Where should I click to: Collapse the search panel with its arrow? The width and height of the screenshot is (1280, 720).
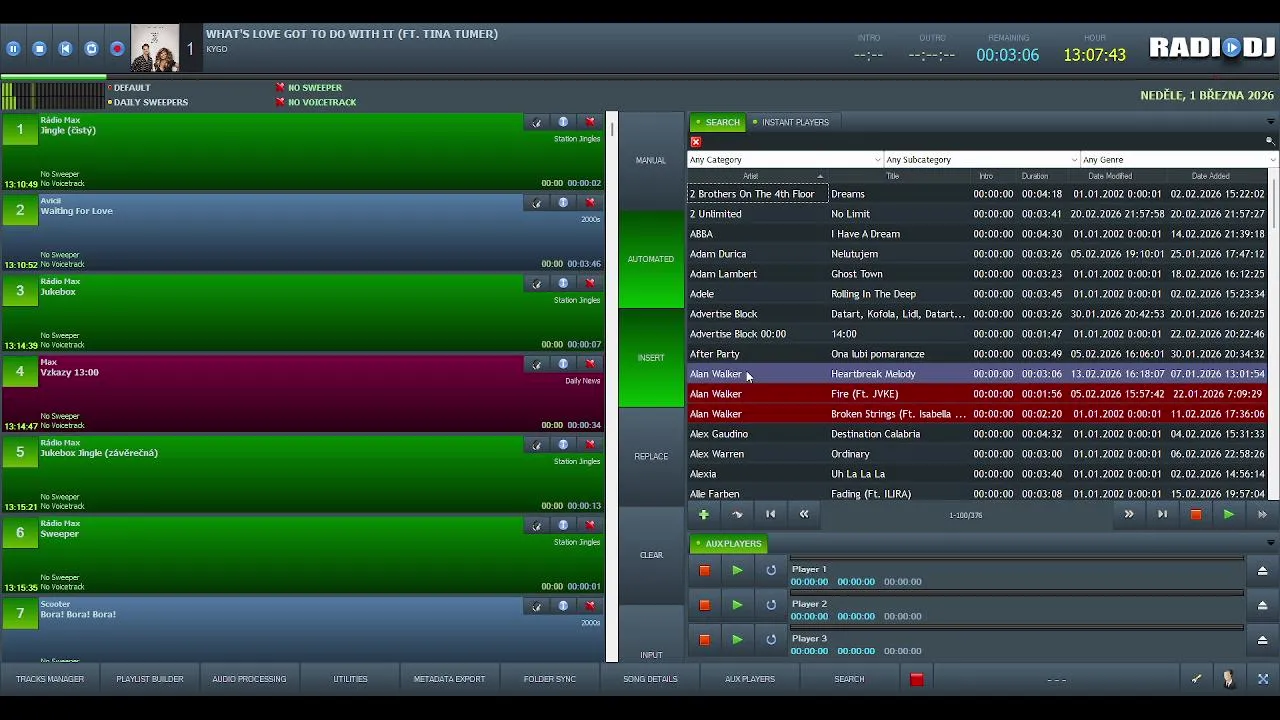1270,122
